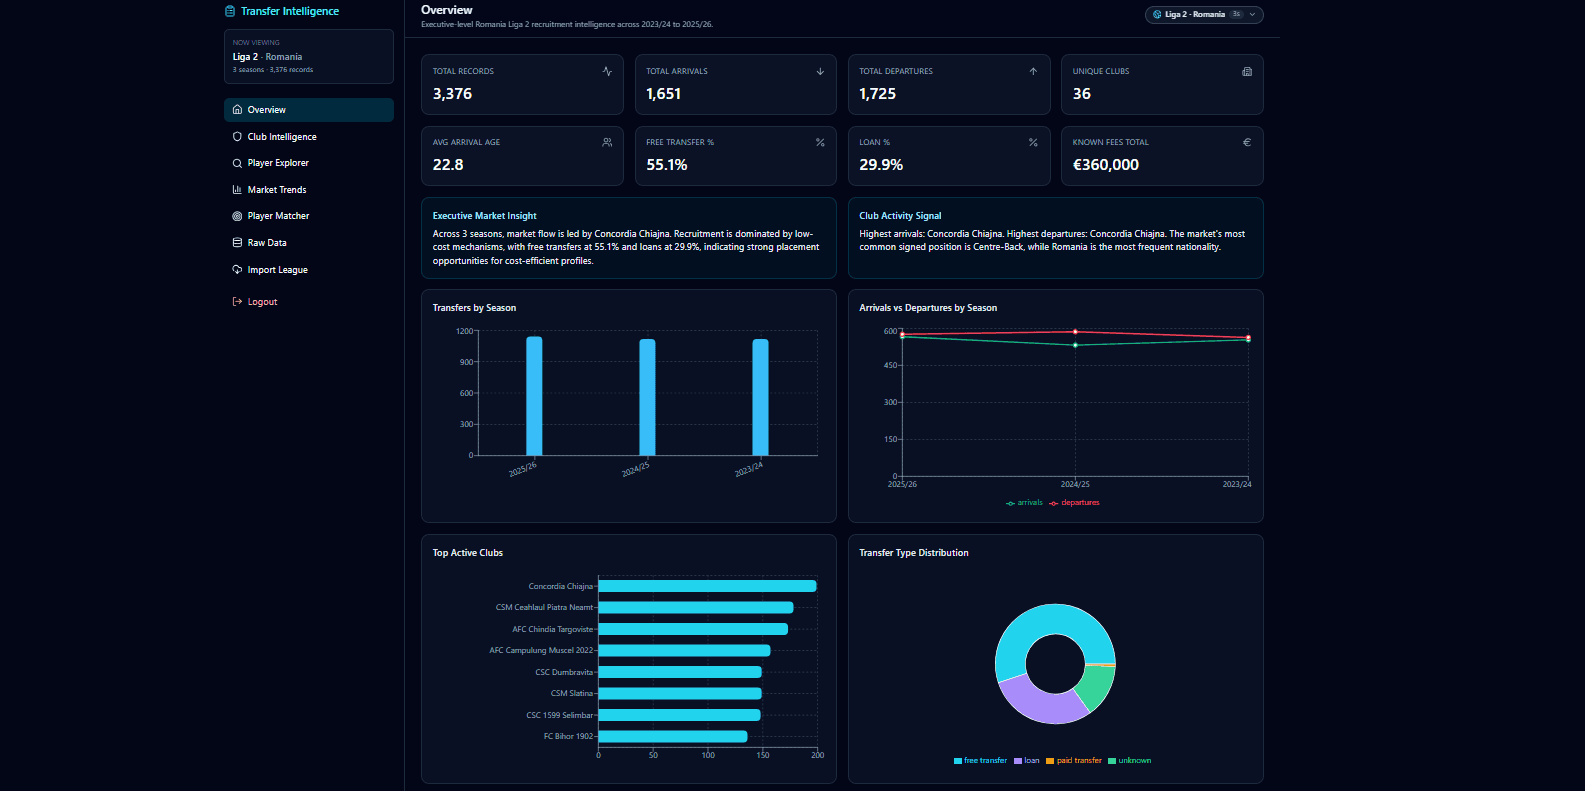Click the Overview home icon in sidebar
The height and width of the screenshot is (791, 1585).
(x=237, y=110)
